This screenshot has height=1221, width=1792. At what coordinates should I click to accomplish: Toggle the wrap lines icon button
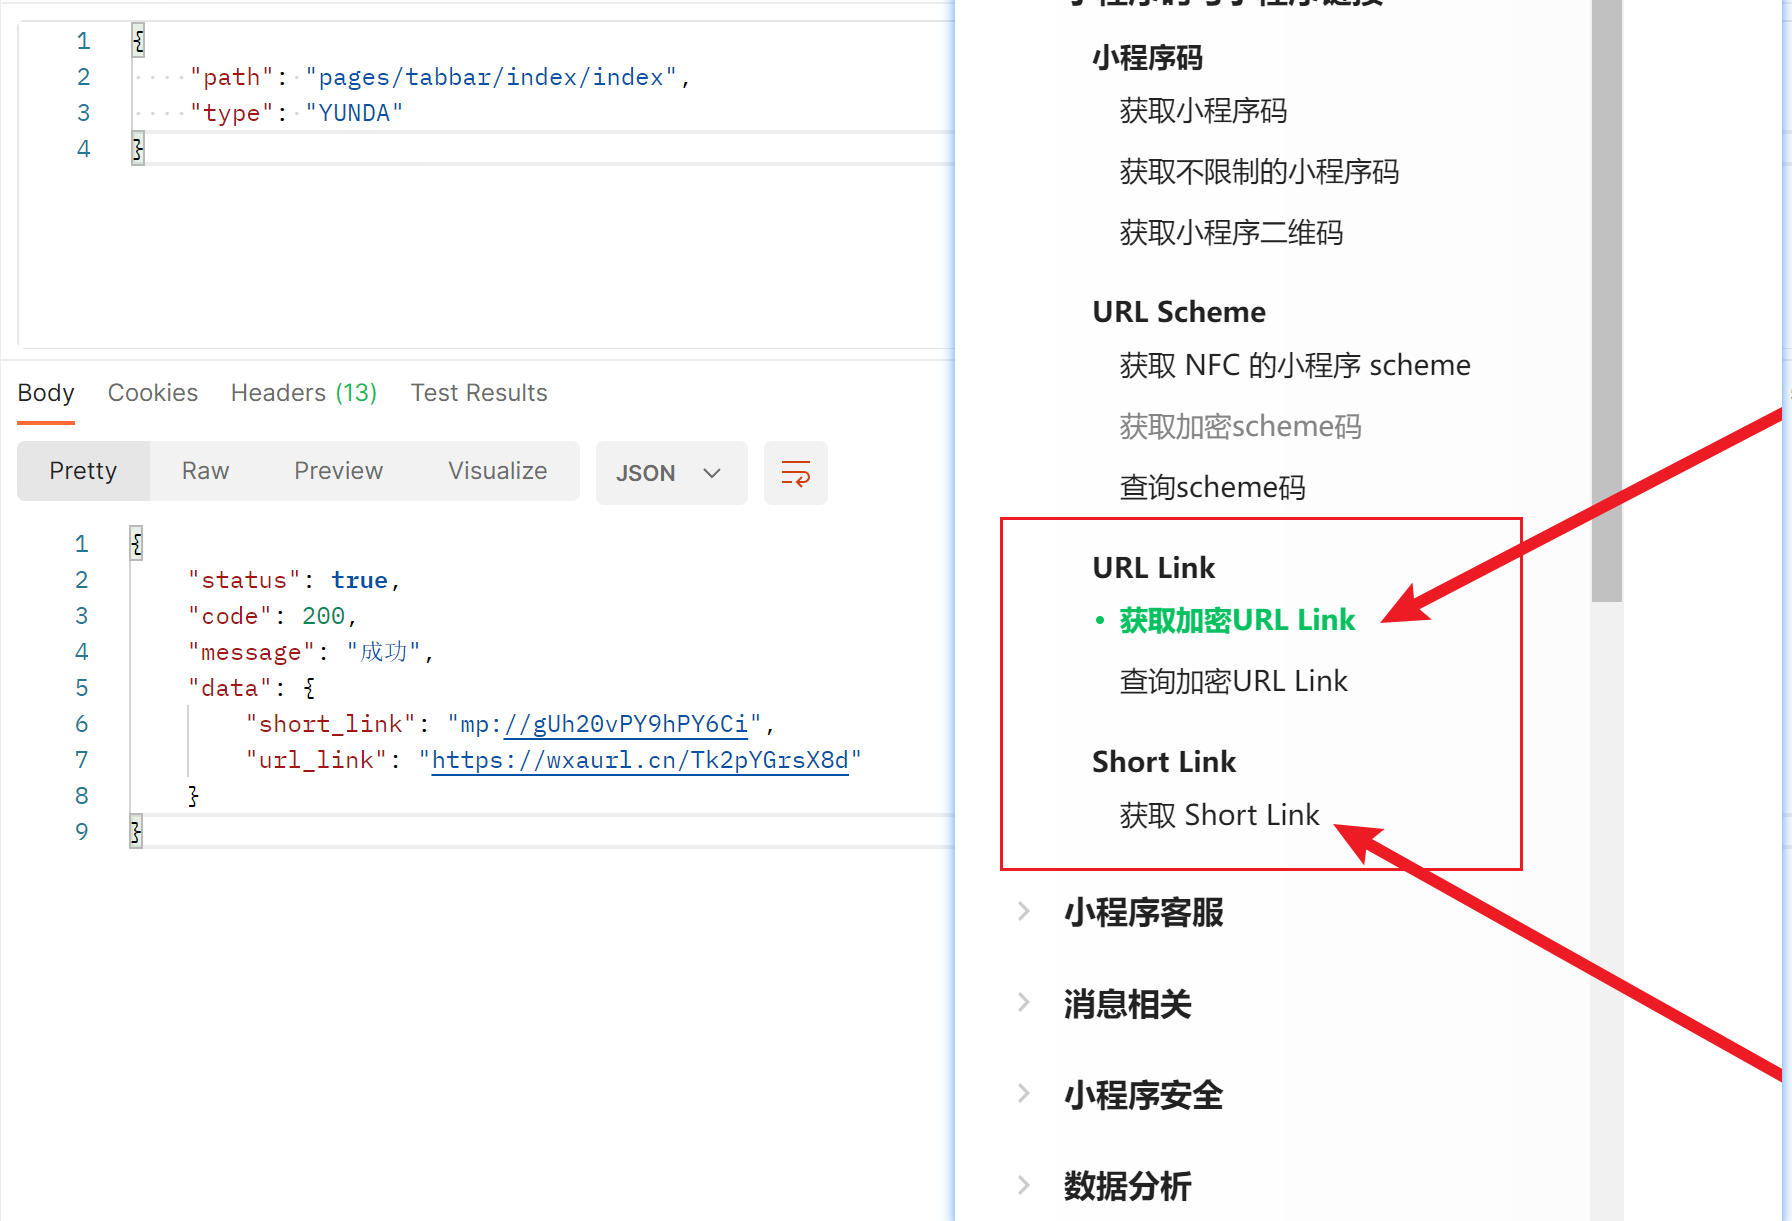click(795, 473)
